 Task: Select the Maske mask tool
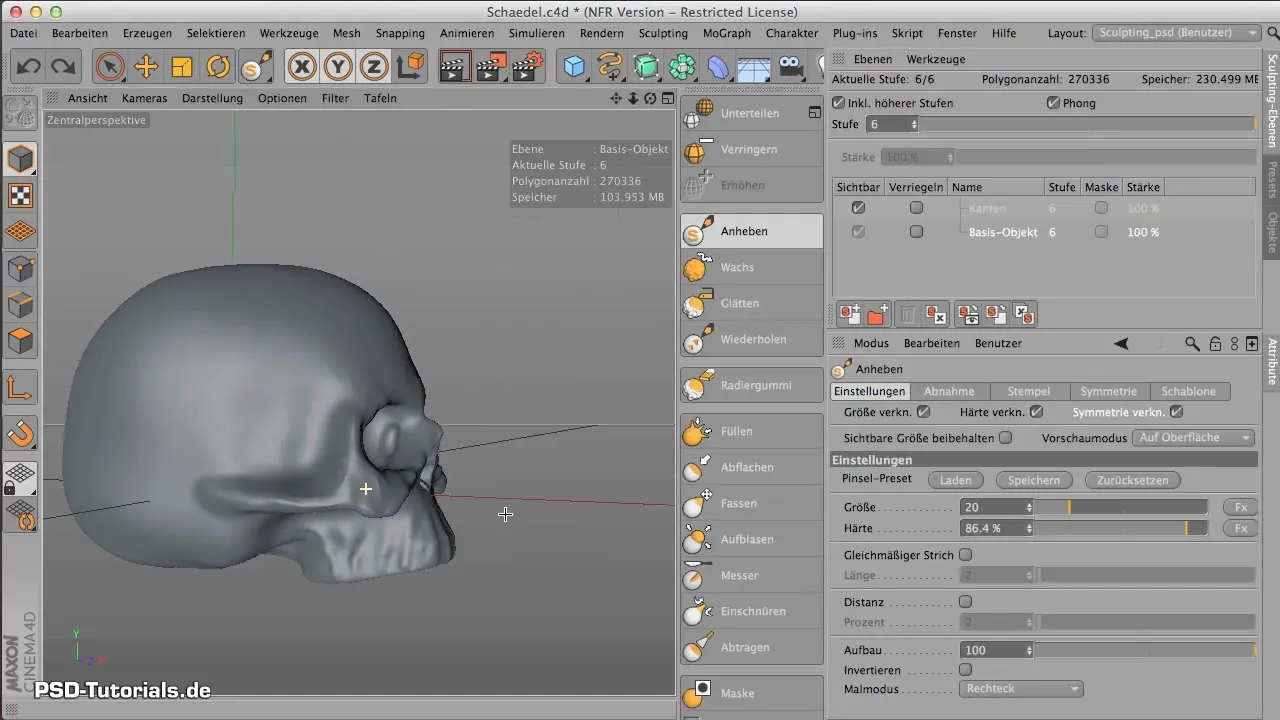point(752,693)
